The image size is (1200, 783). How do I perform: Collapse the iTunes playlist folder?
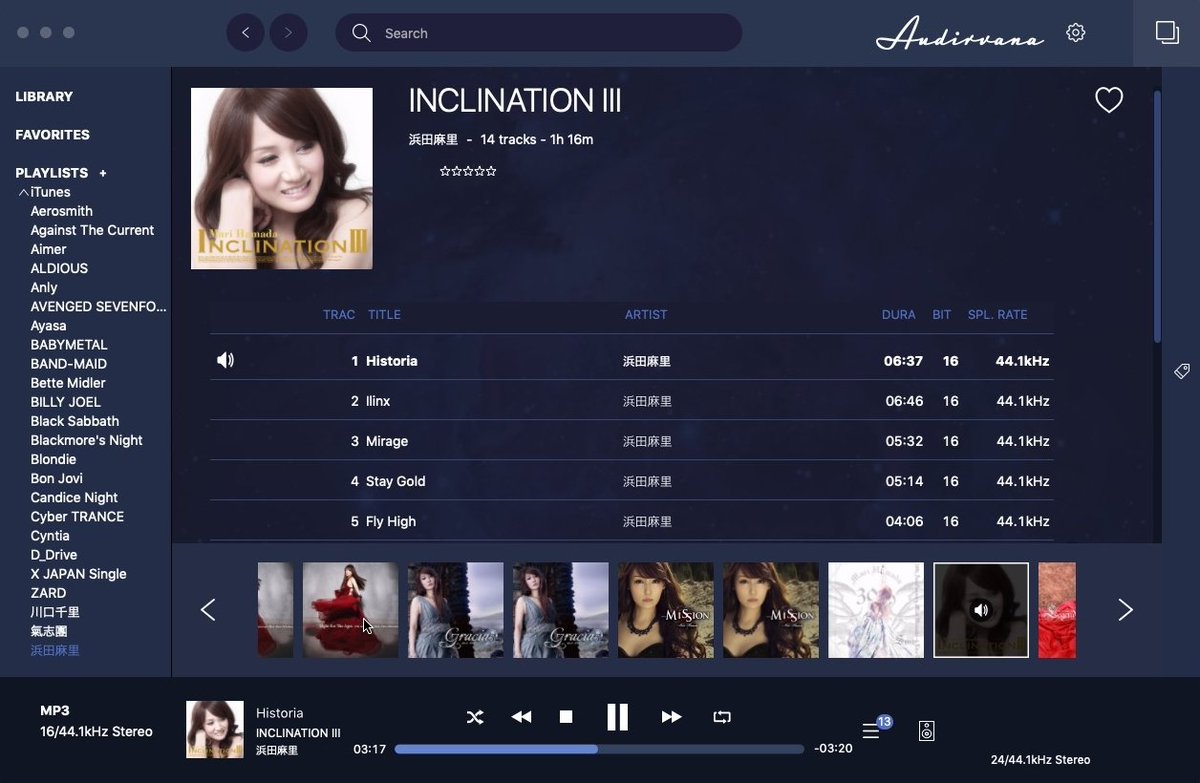(x=23, y=192)
